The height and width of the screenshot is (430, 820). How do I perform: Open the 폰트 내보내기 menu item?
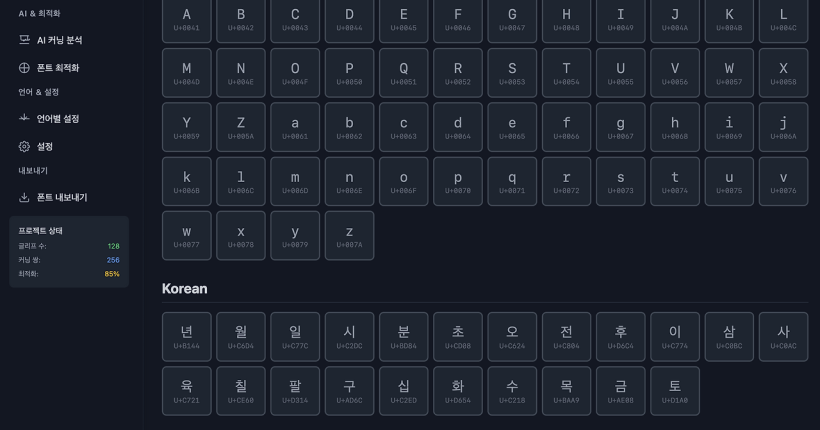tap(61, 197)
